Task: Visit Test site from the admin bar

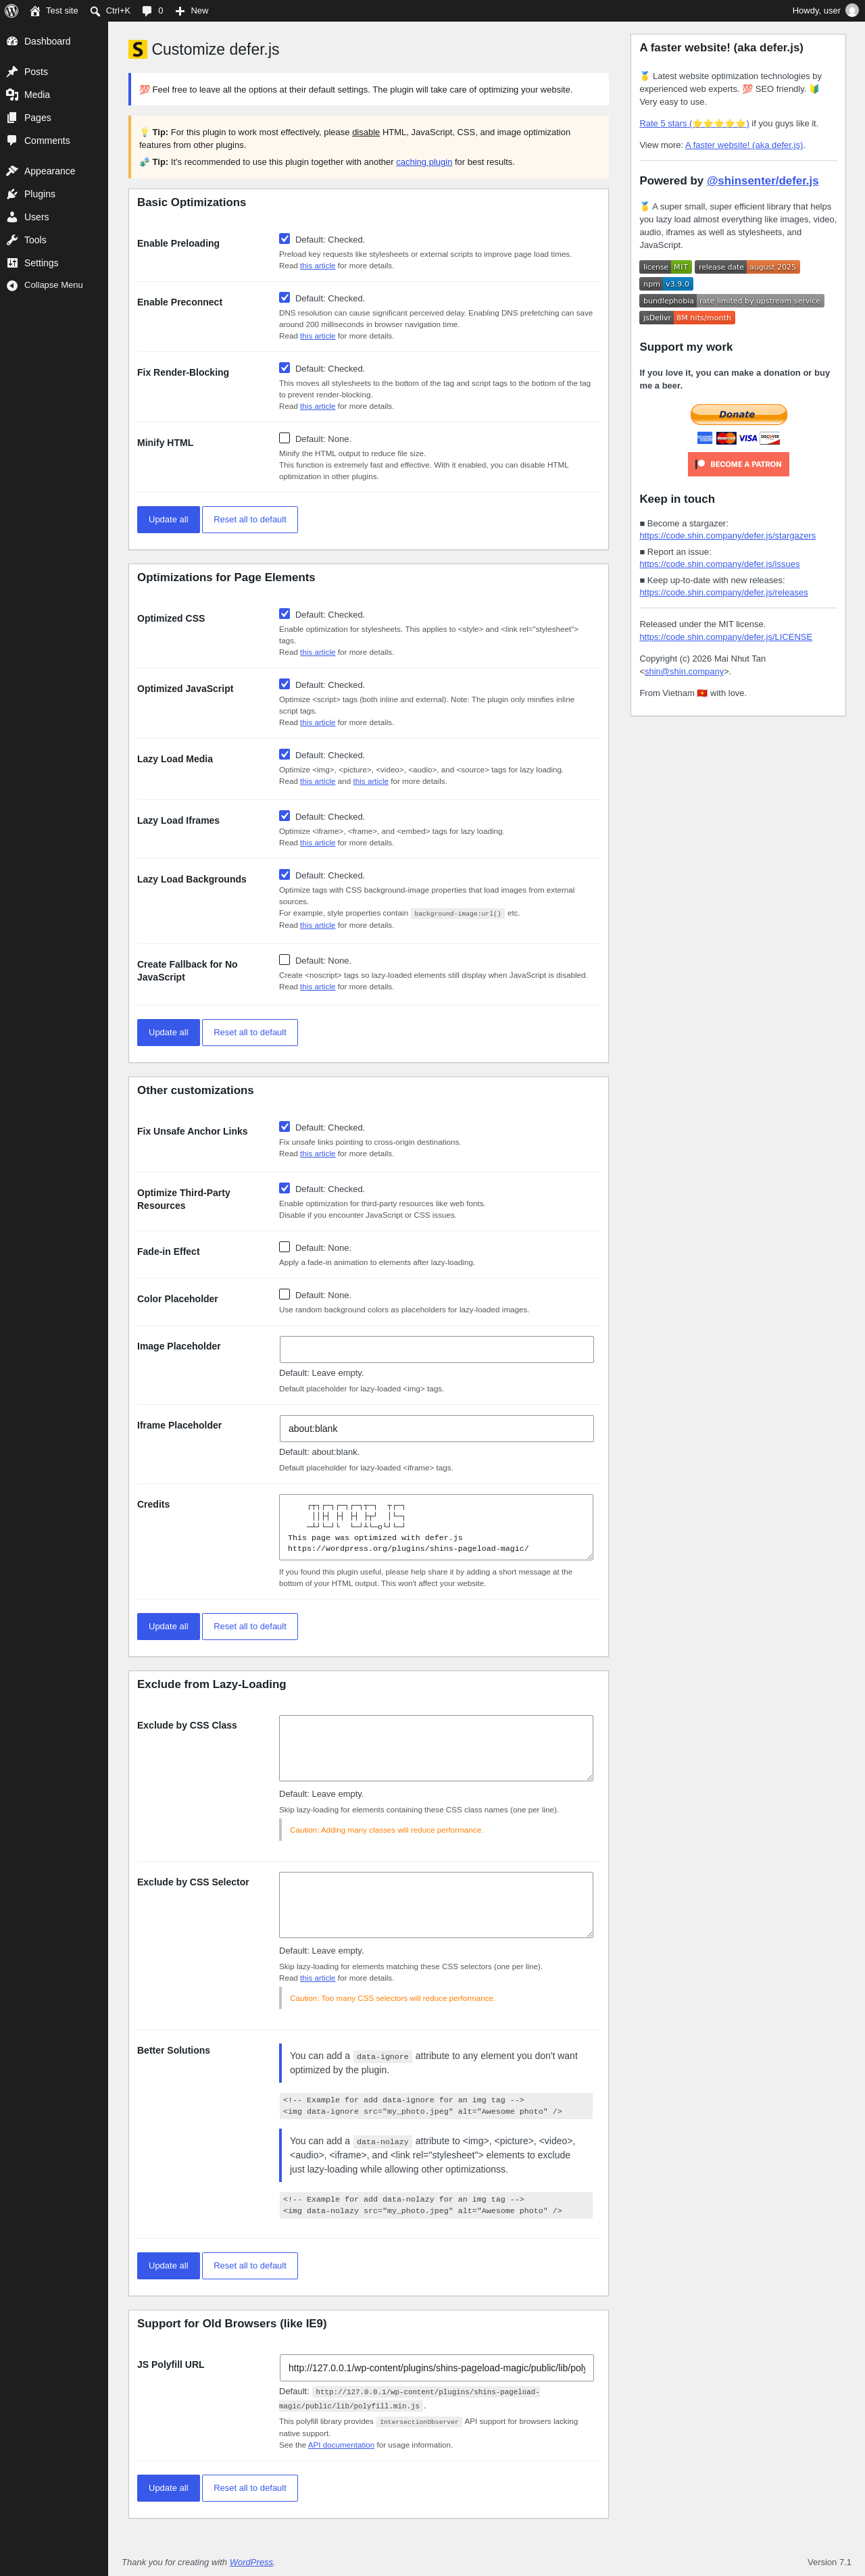Action: coord(53,11)
